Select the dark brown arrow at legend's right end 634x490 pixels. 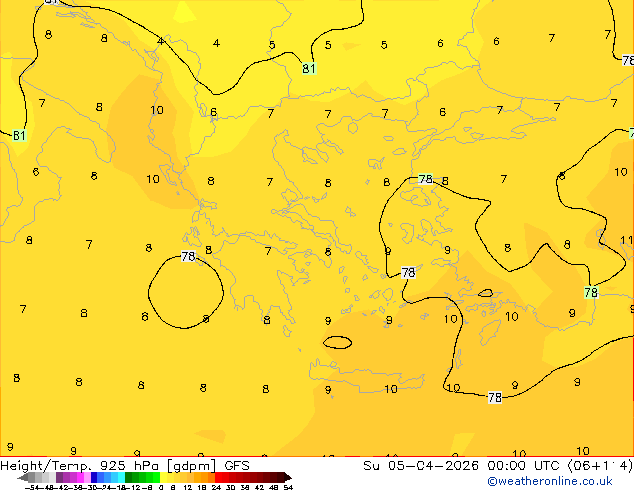288,477
